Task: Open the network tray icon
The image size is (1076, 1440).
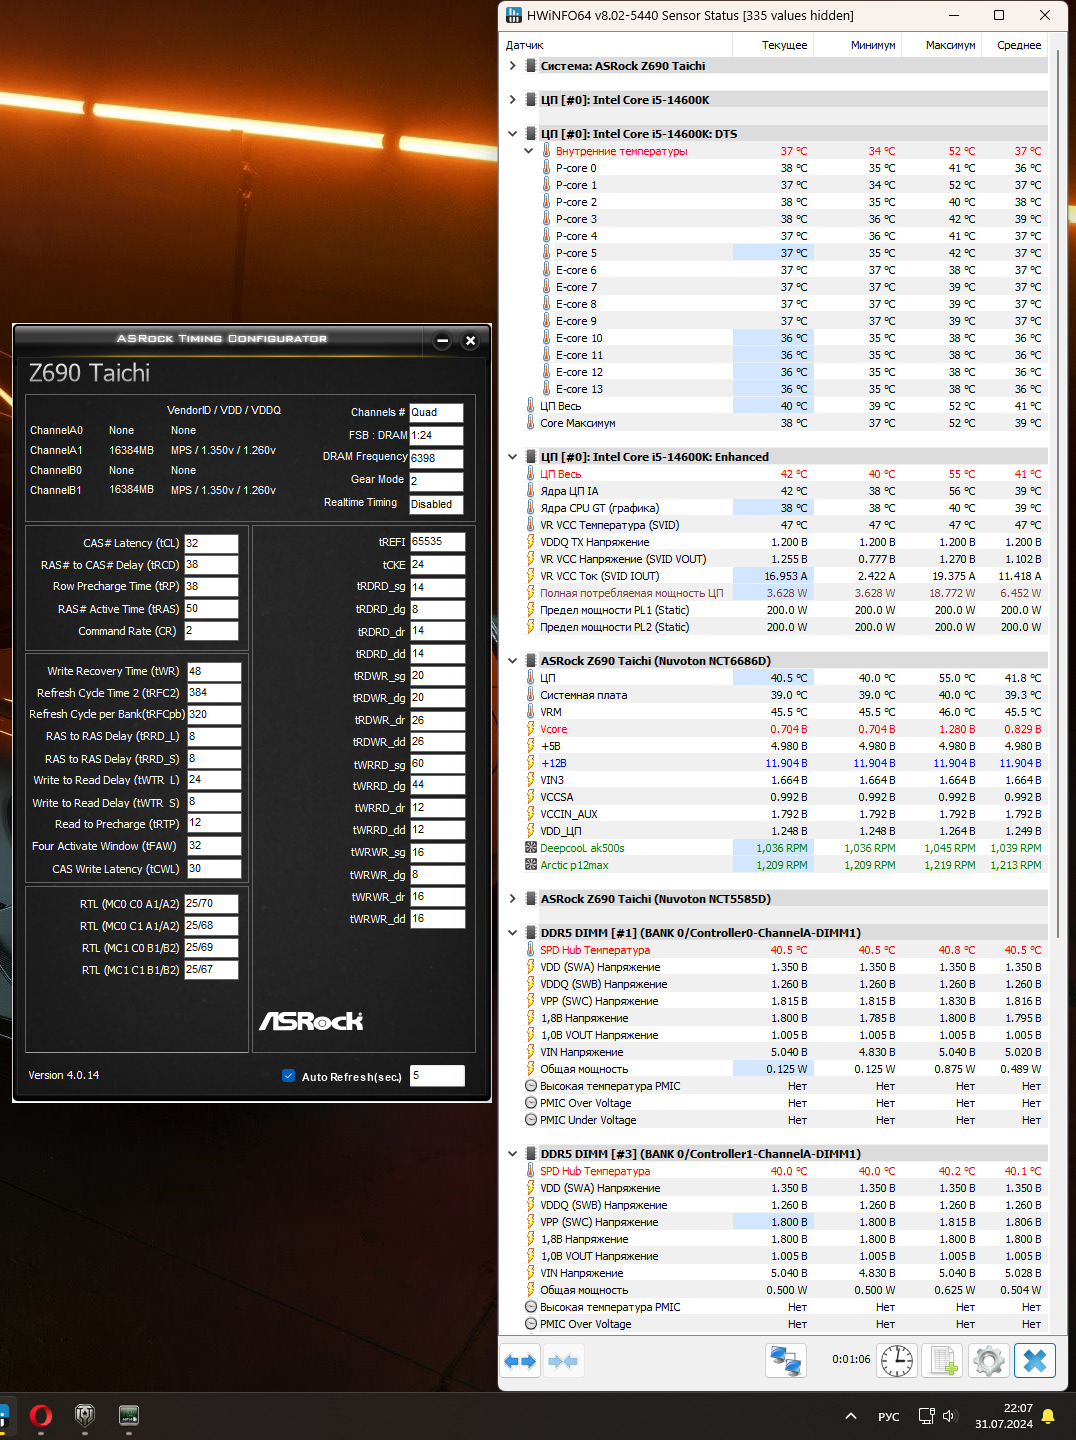Action: (926, 1416)
